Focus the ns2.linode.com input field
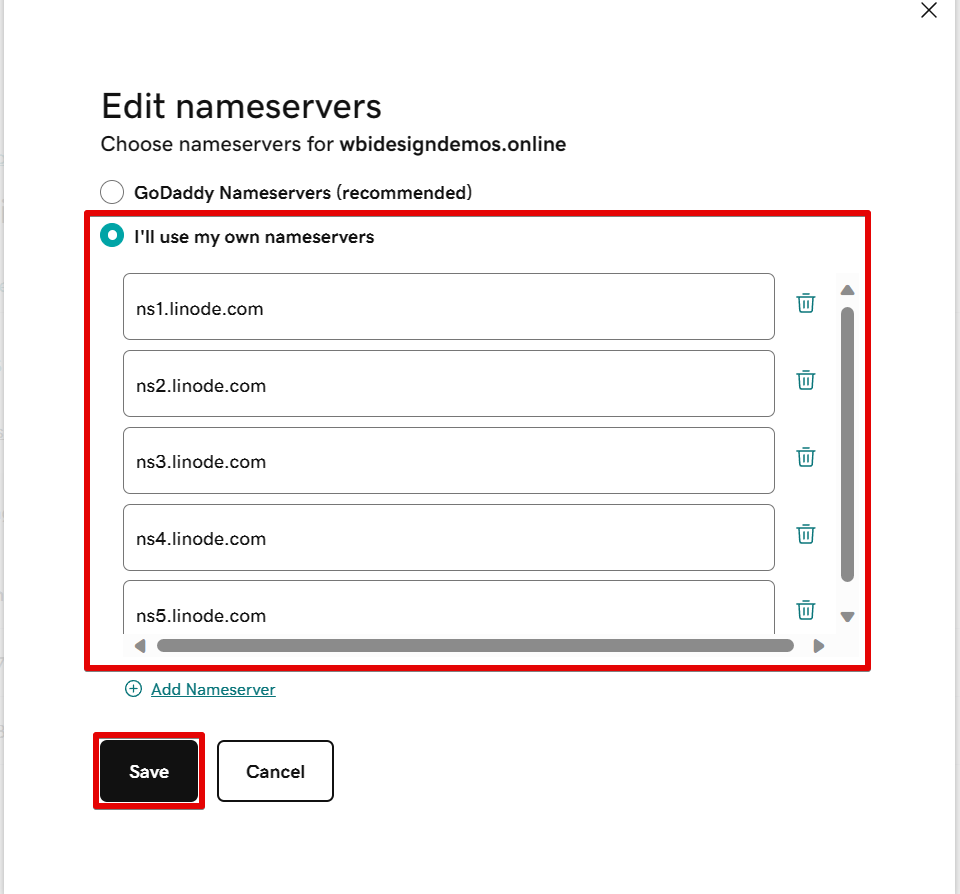The image size is (960, 894). click(x=449, y=384)
